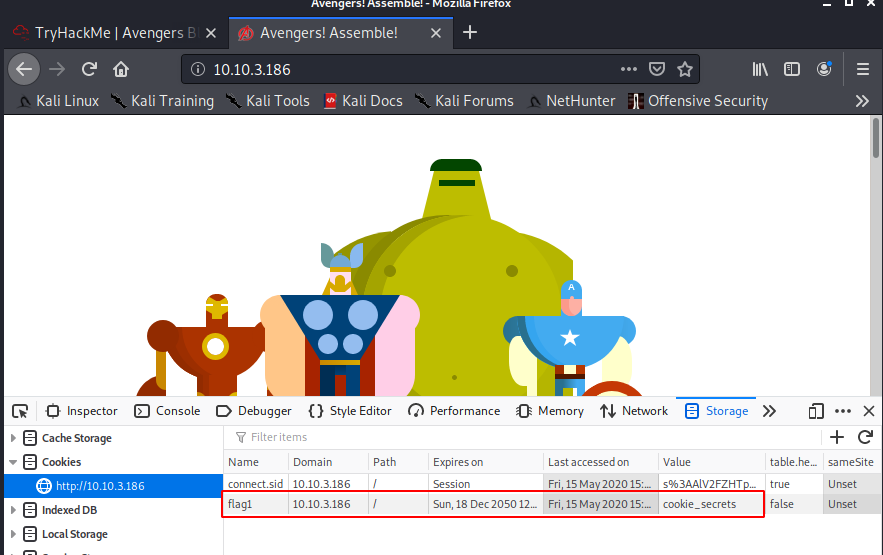Image resolution: width=883 pixels, height=555 pixels.
Task: Click the element picker icon in DevTools
Action: coord(20,411)
